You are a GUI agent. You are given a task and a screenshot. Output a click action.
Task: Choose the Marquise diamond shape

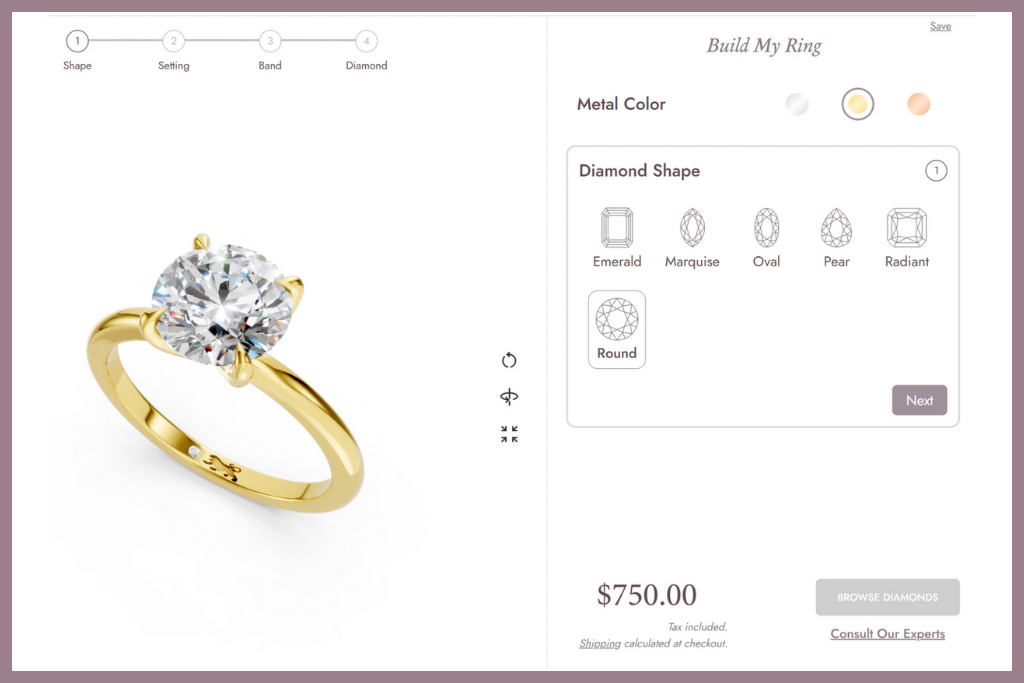tap(692, 227)
